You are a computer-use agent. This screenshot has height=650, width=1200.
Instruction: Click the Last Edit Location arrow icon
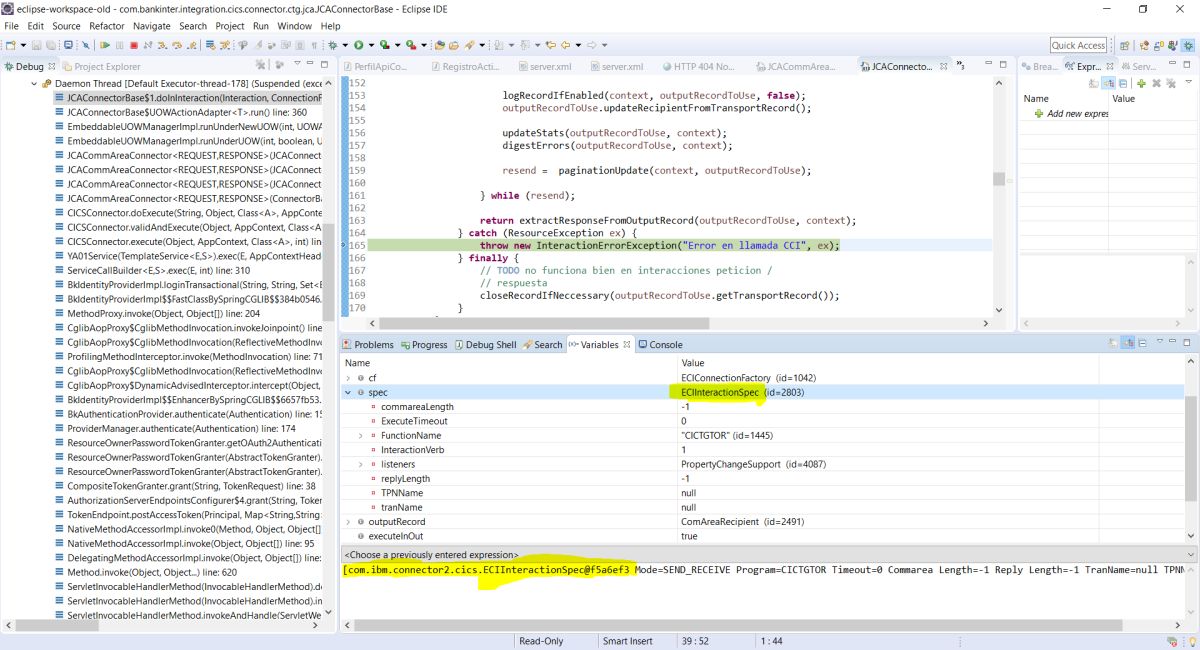(x=549, y=45)
